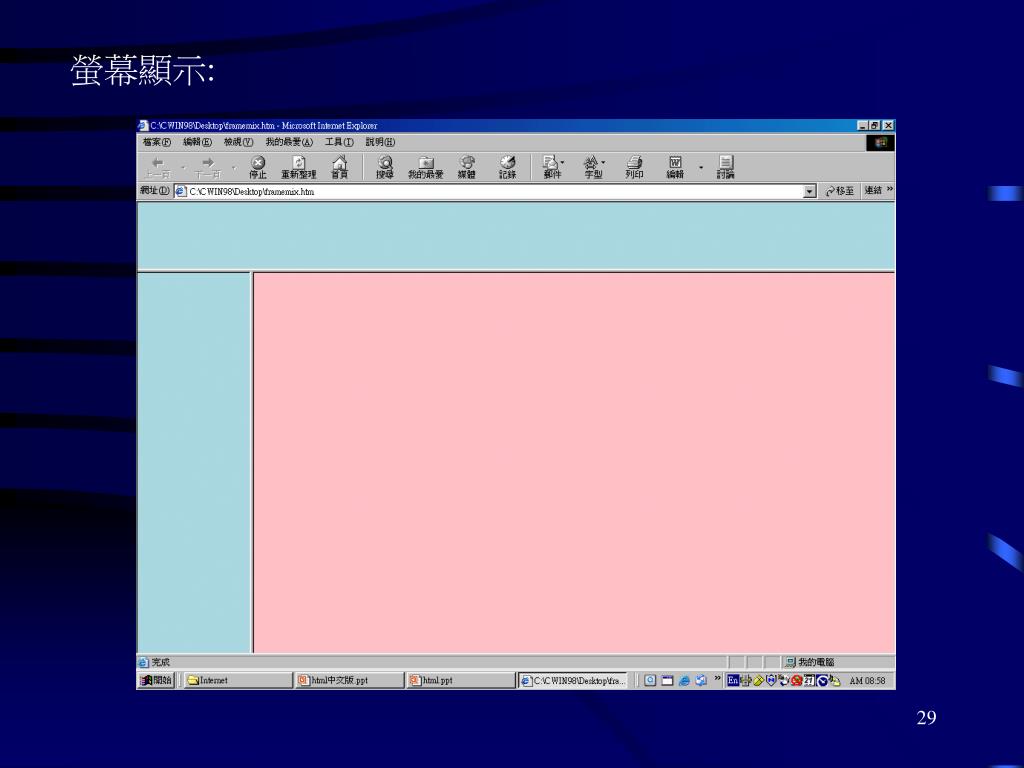Image resolution: width=1024 pixels, height=768 pixels.
Task: Click the Windows logo throbber icon
Action: 880,142
